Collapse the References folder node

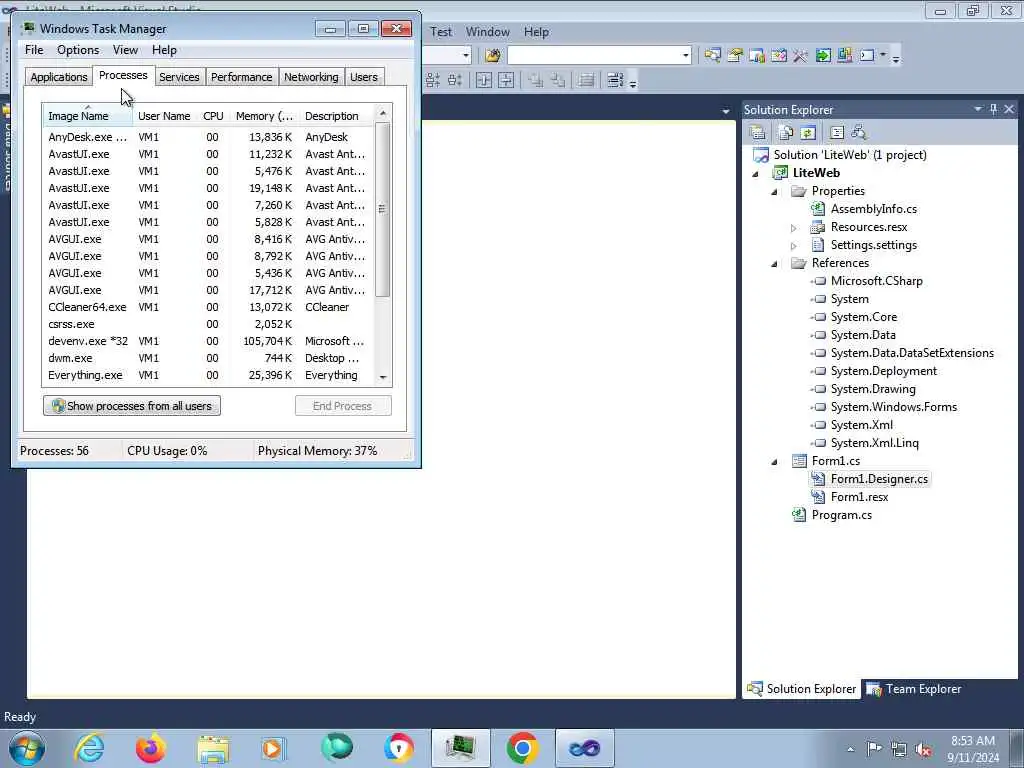(x=775, y=264)
